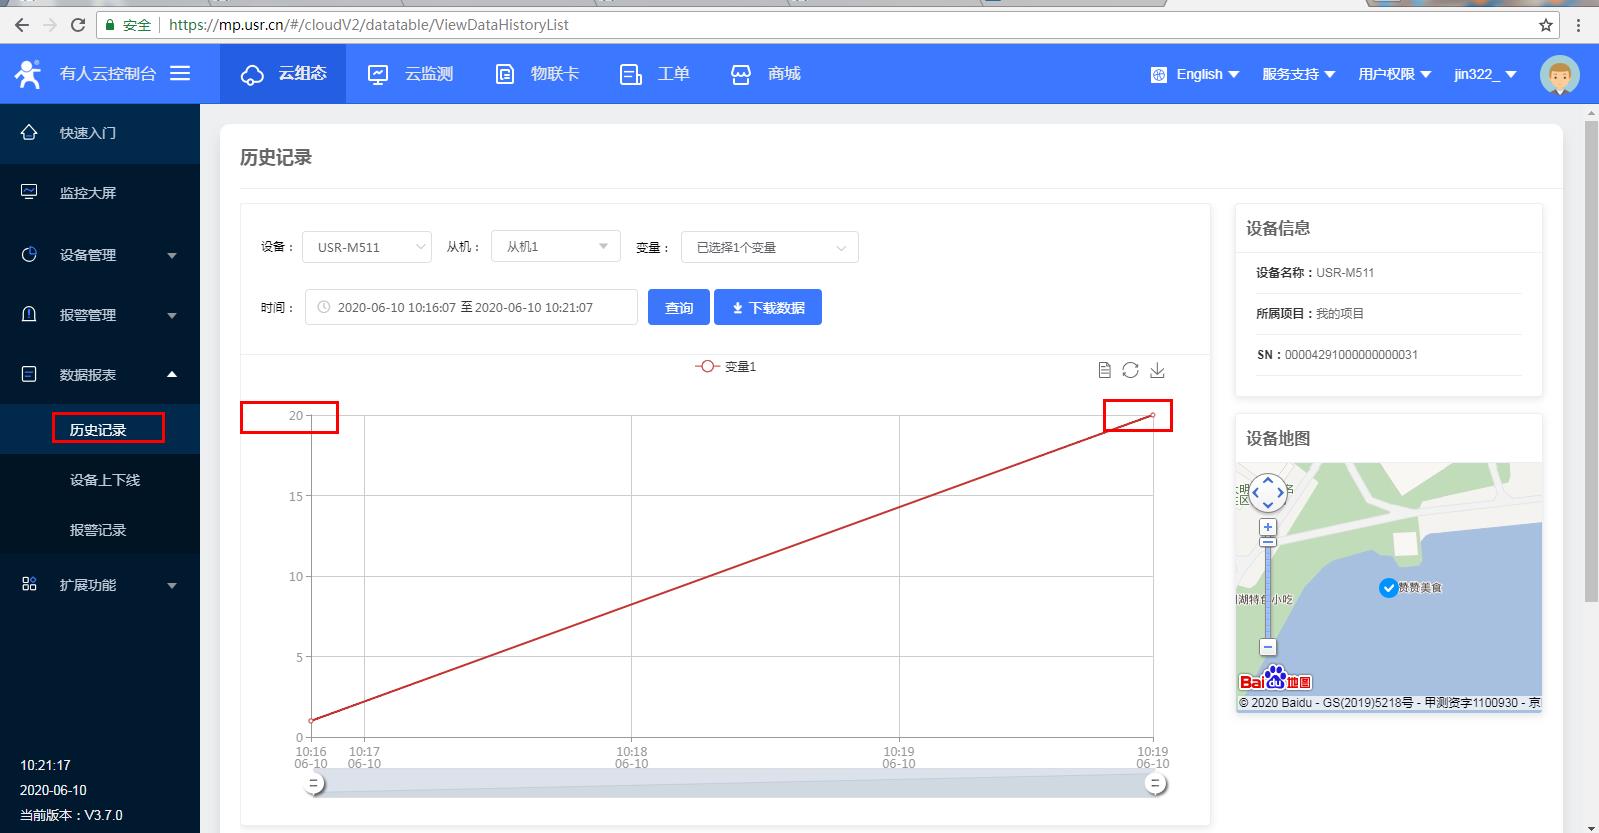The width and height of the screenshot is (1599, 833).
Task: Click the chart data view icon
Action: click(1104, 370)
